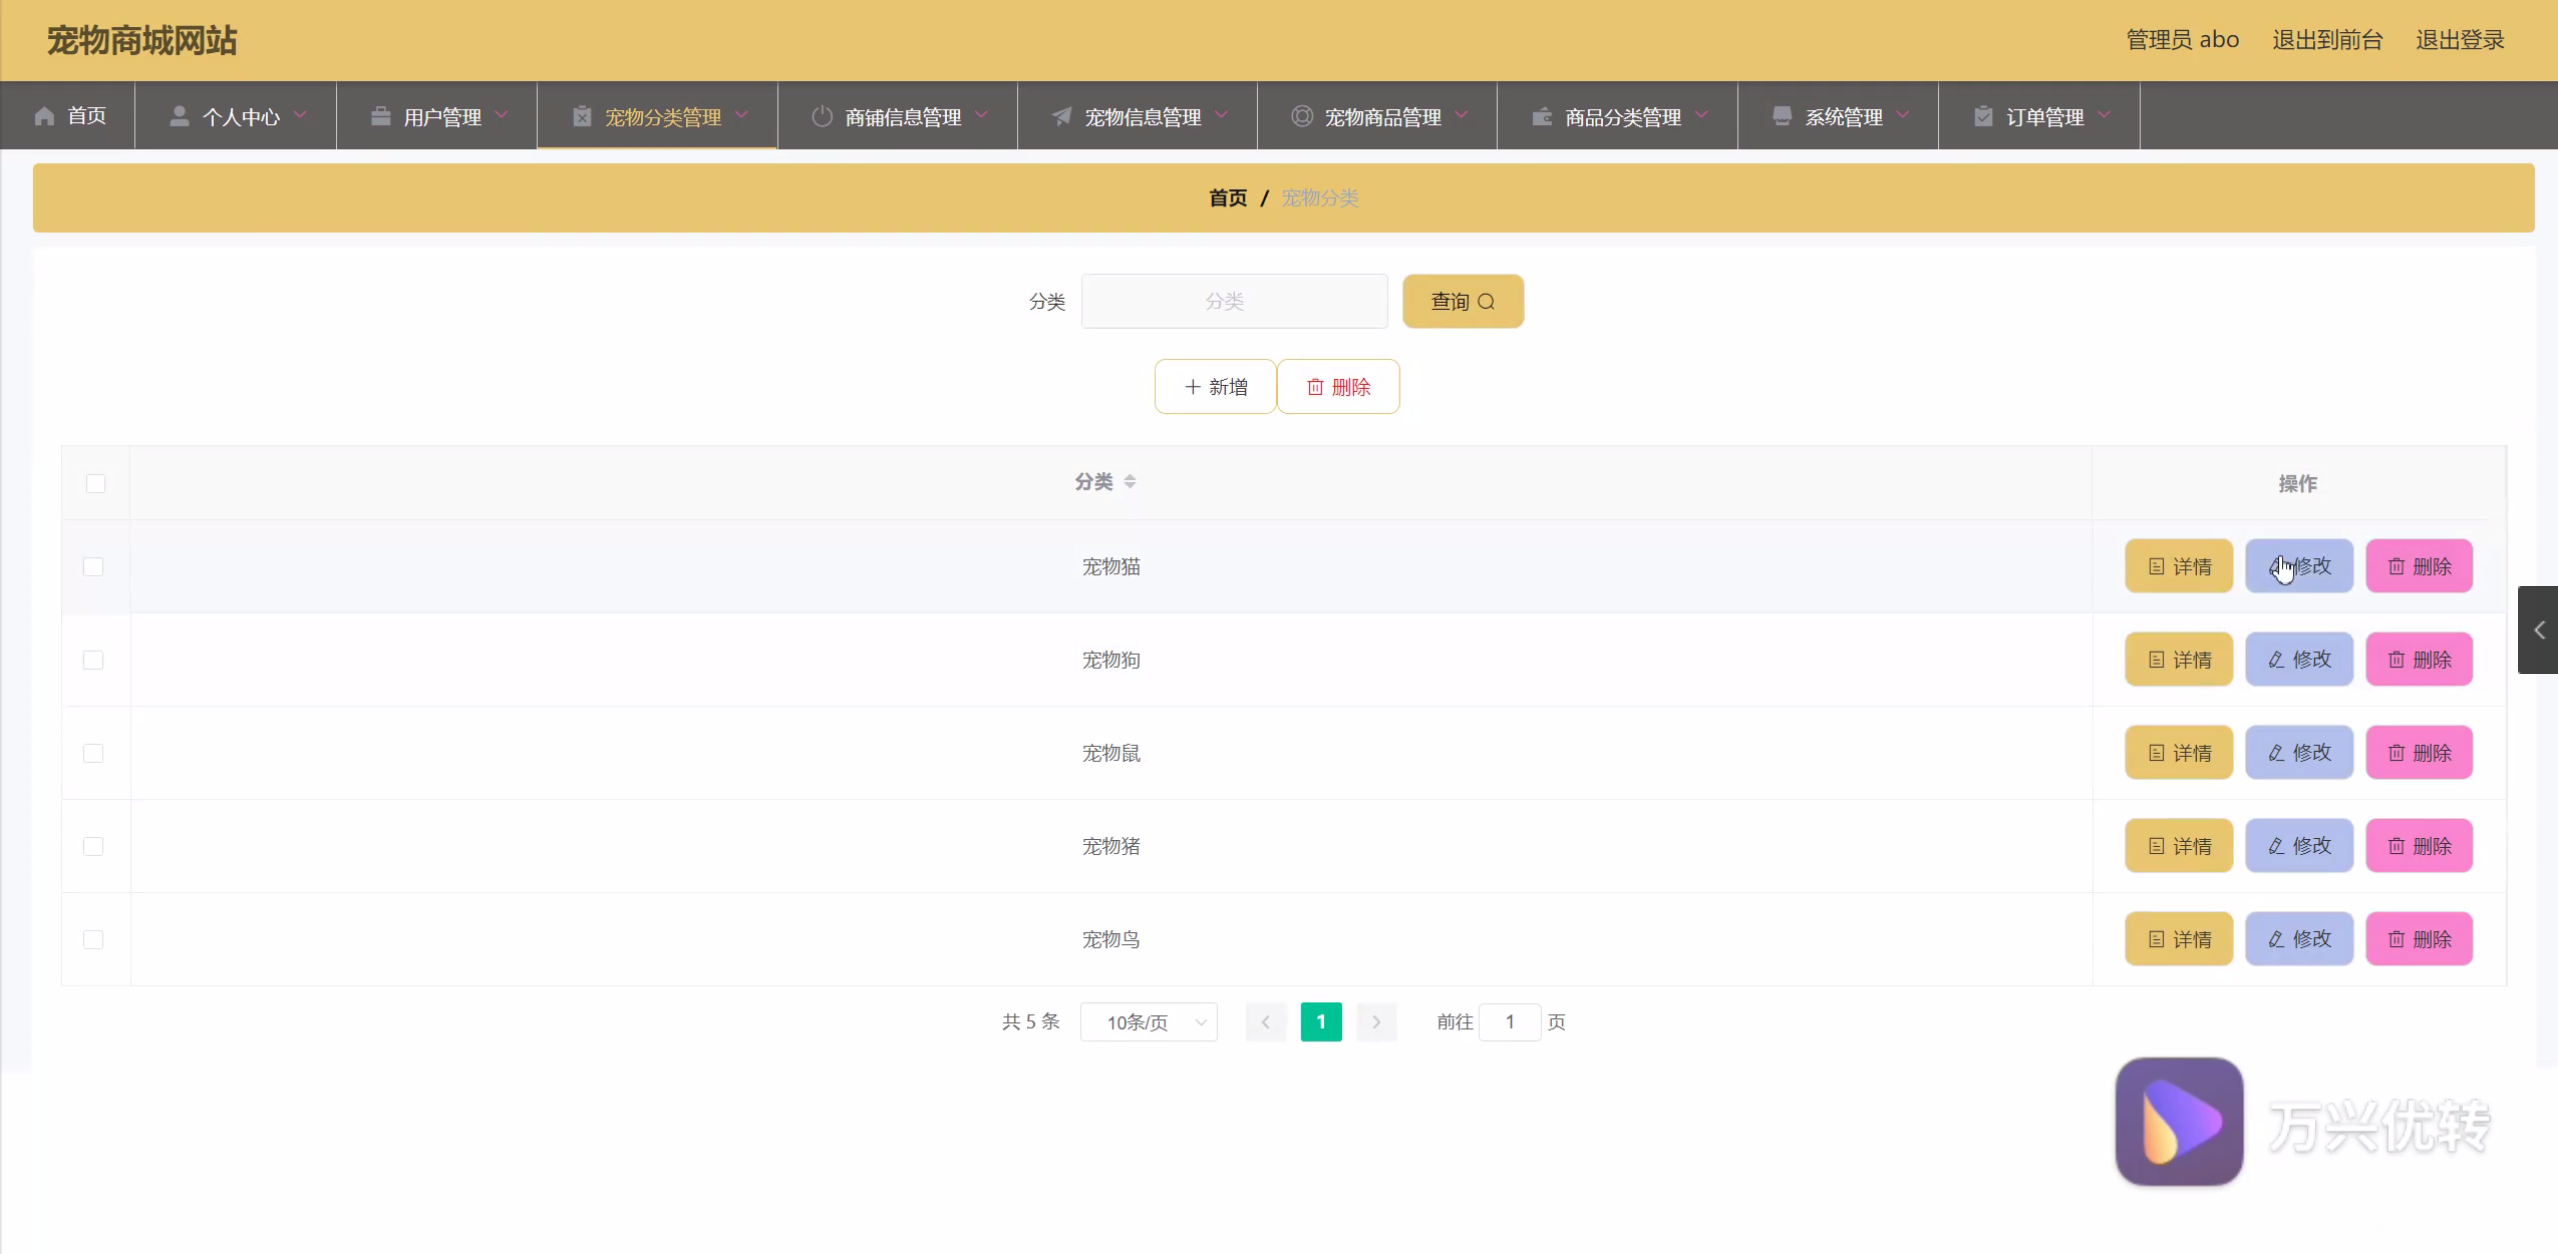
Task: Toggle the select-all checkbox in table header
Action: tap(95, 484)
